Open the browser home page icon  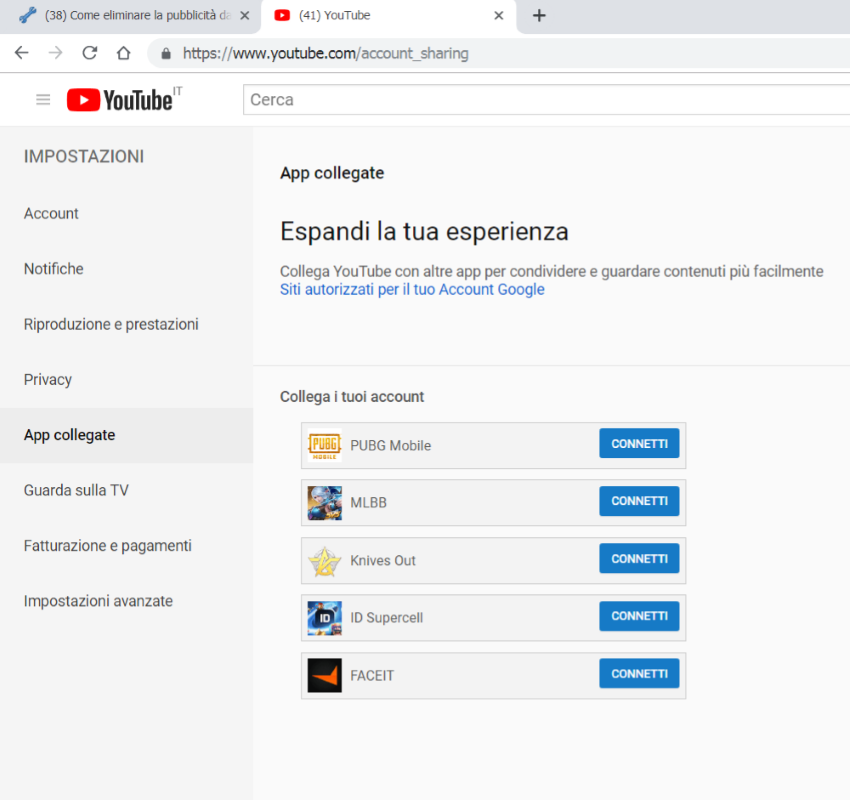[x=124, y=53]
